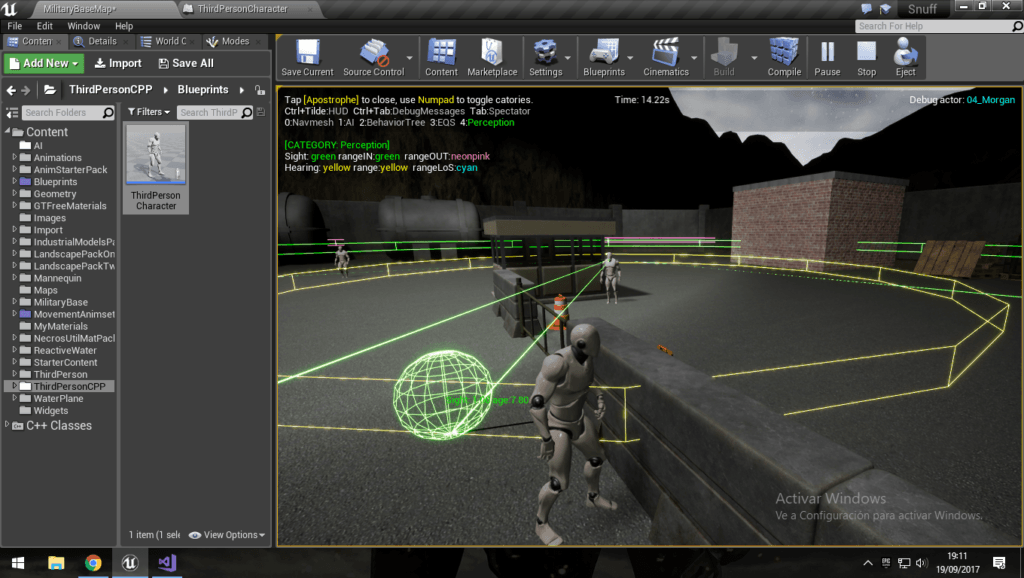Open the Filters dropdown
This screenshot has height=578, width=1024.
coord(148,113)
